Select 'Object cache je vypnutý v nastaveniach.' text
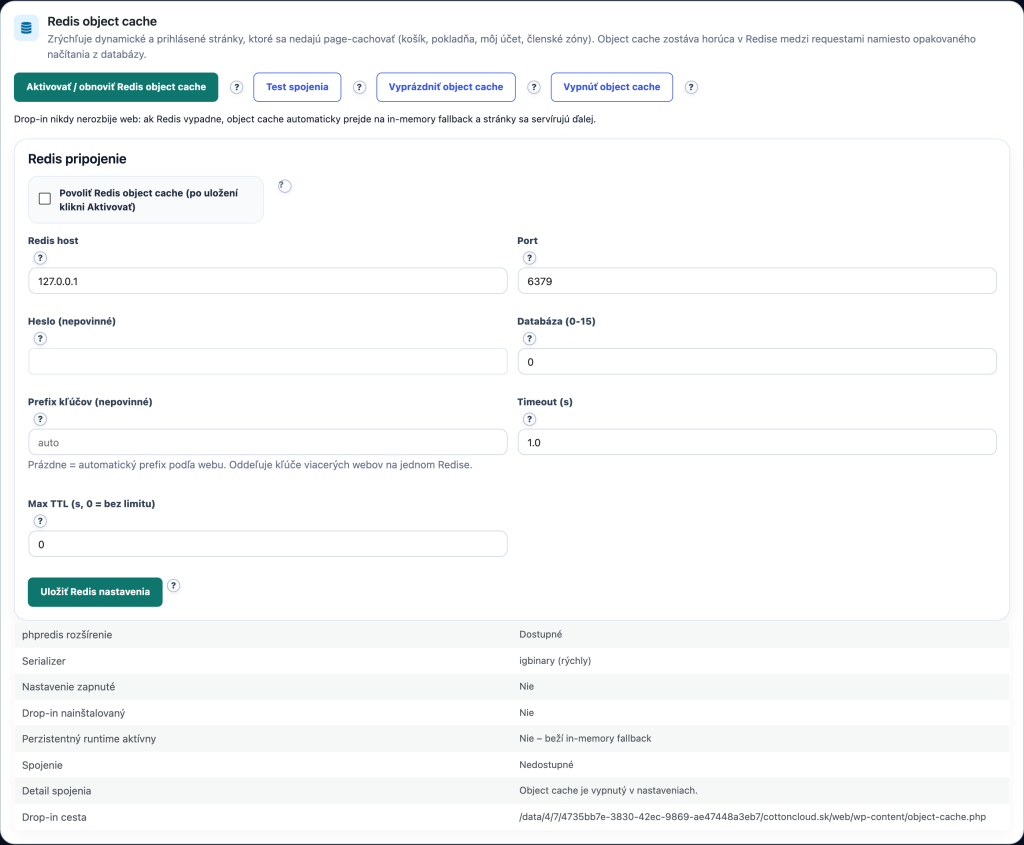Image resolution: width=1024 pixels, height=845 pixels. (x=609, y=790)
